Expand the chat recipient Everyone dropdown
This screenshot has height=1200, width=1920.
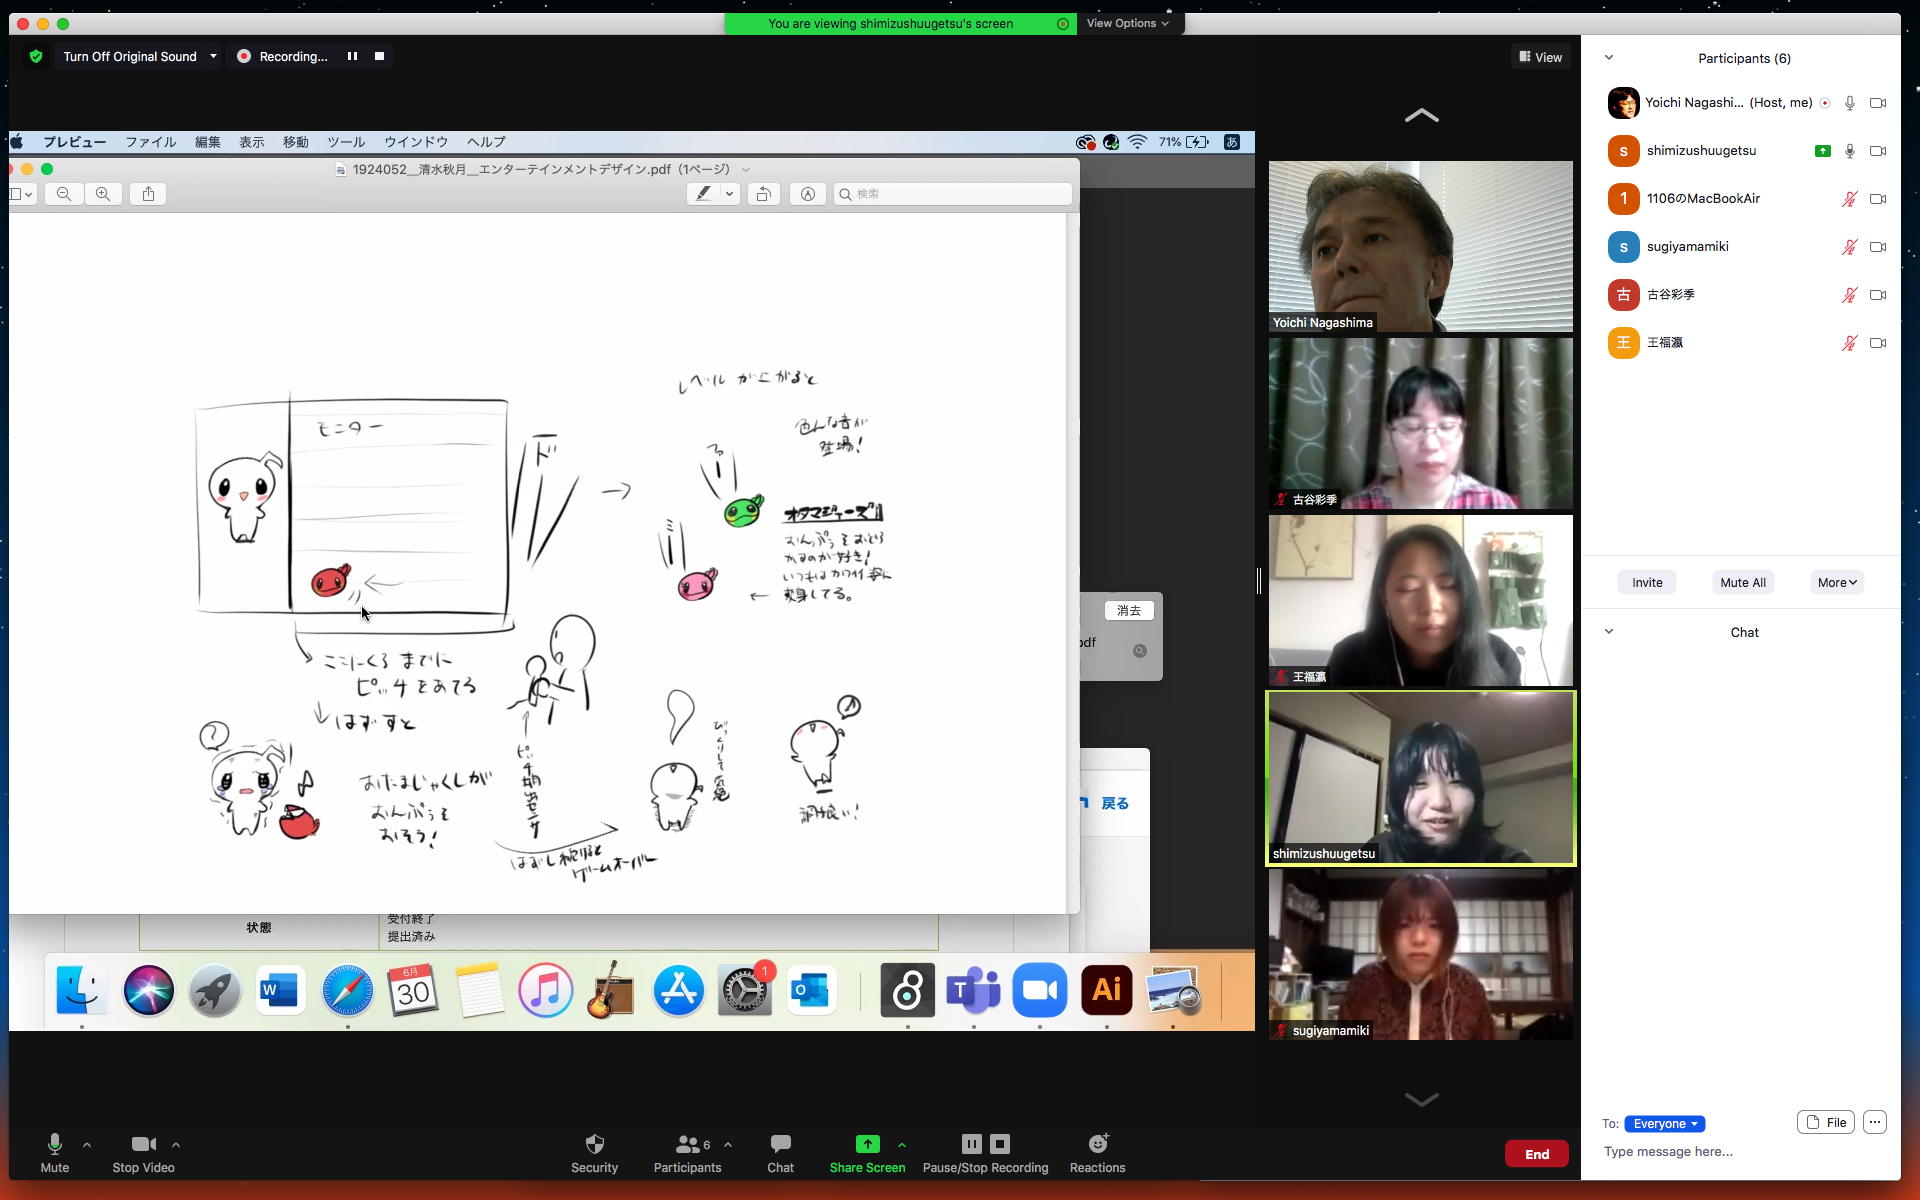[1664, 1123]
